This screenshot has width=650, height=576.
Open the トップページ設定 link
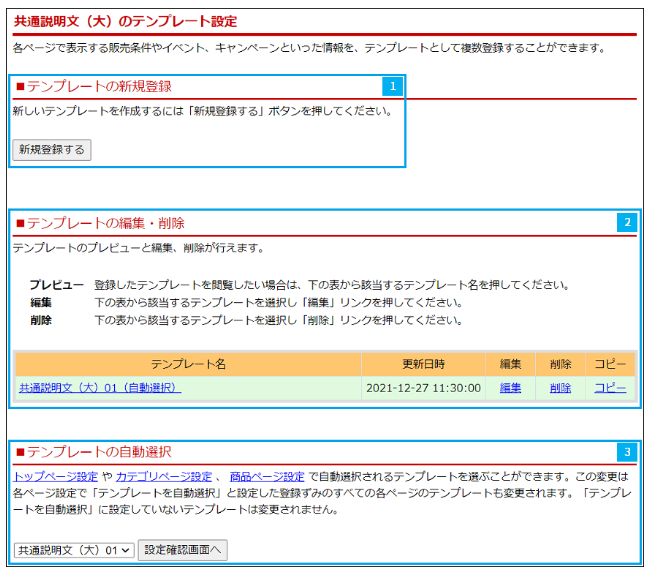pyautogui.click(x=55, y=477)
